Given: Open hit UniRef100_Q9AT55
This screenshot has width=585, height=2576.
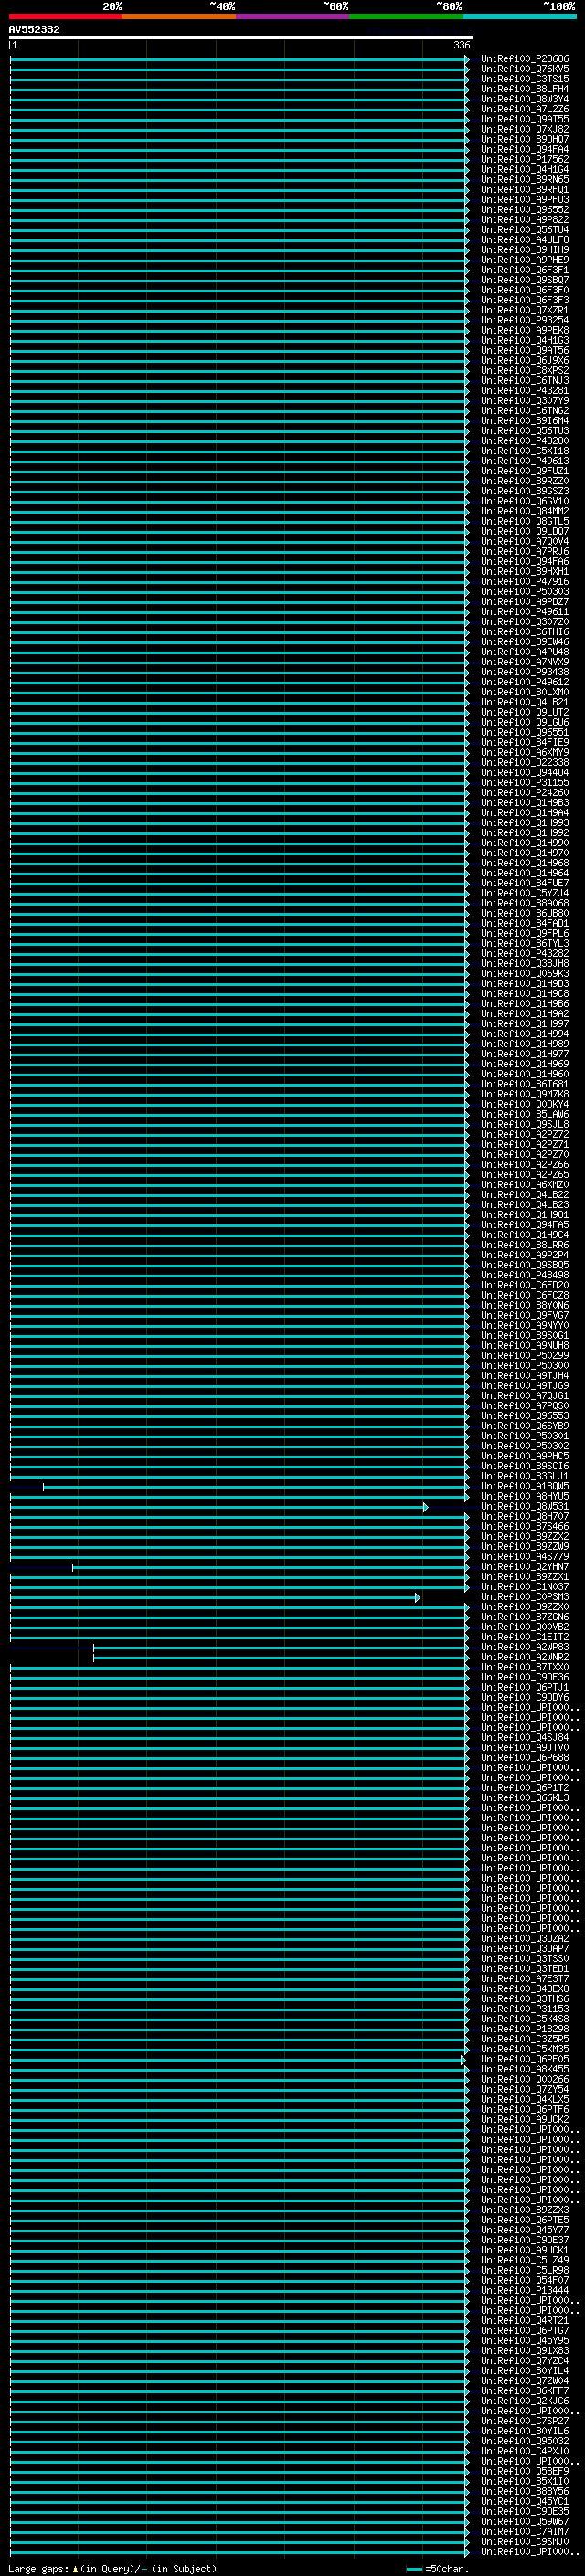Looking at the screenshot, I should coord(525,119).
